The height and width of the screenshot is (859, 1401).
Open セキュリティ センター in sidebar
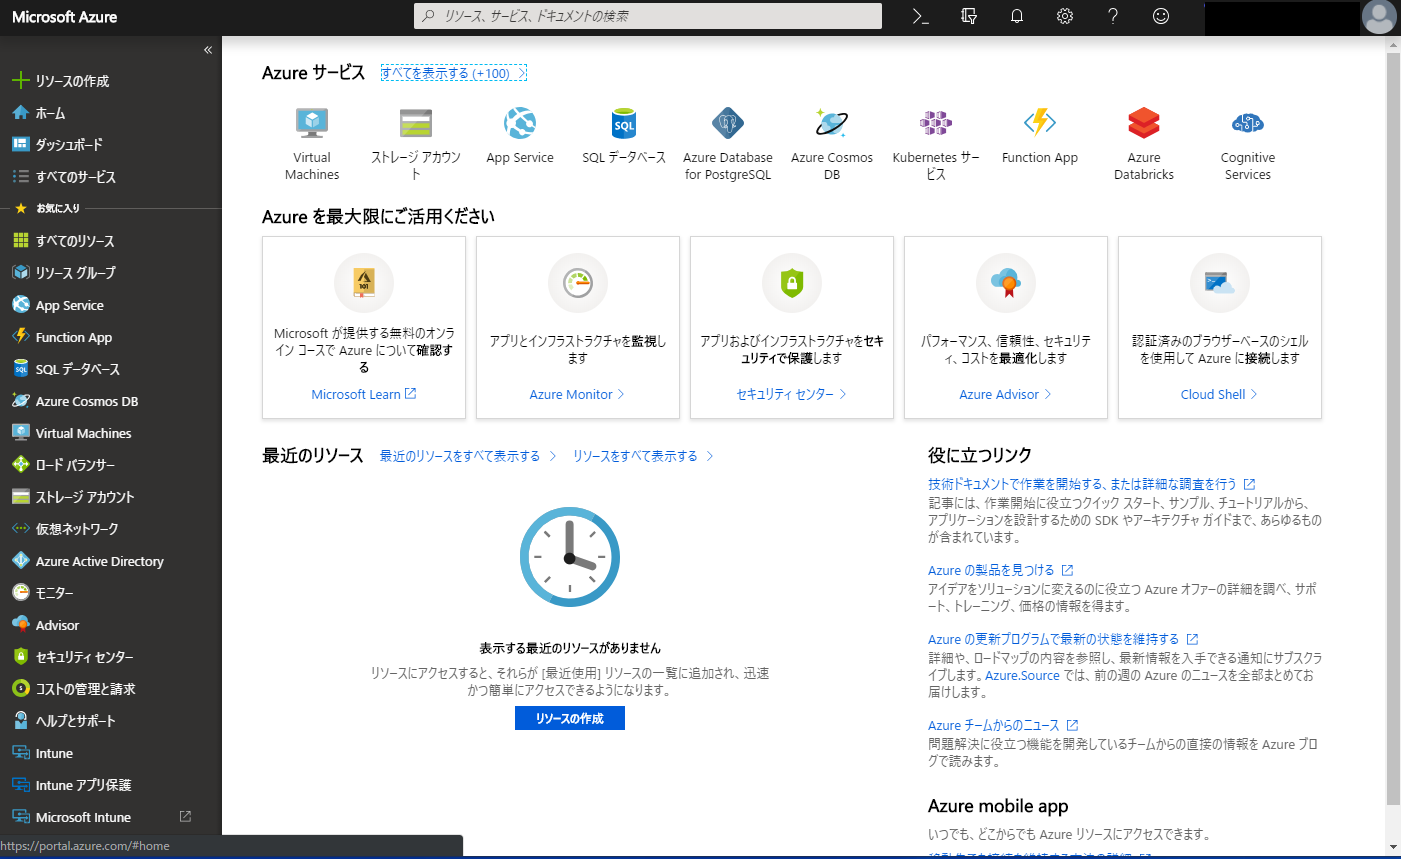tap(110, 657)
